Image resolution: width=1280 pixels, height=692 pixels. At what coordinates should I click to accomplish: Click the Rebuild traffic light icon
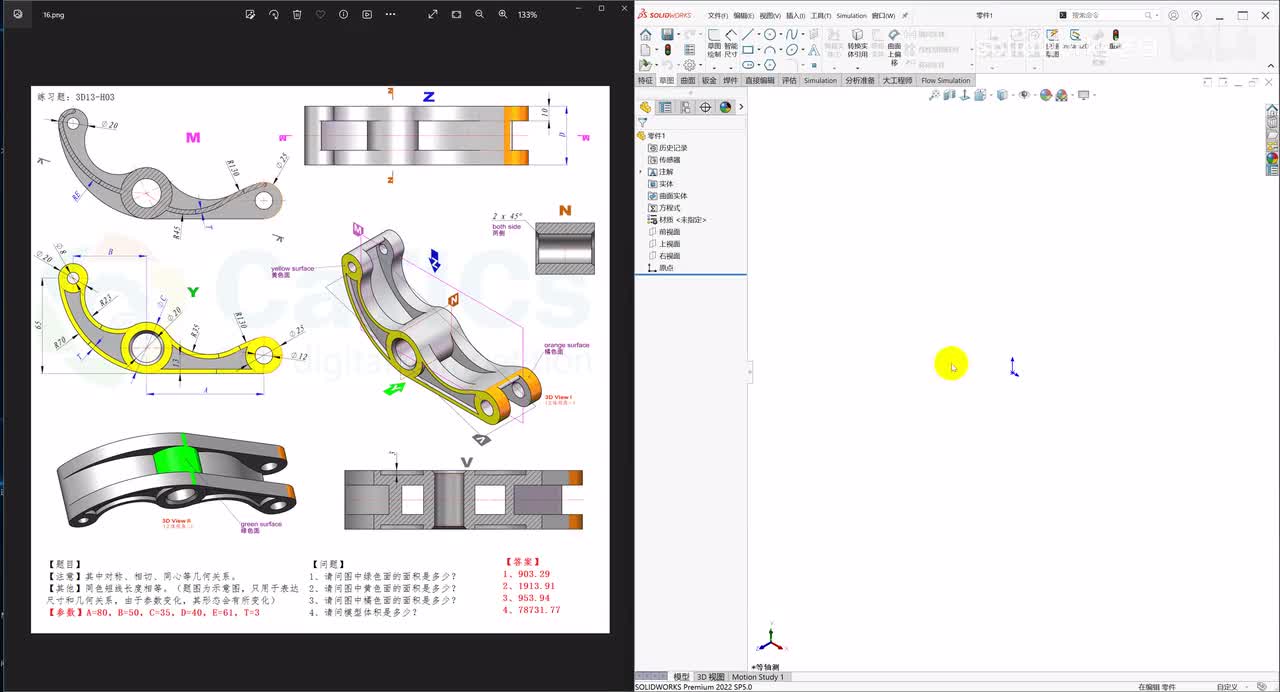[667, 50]
